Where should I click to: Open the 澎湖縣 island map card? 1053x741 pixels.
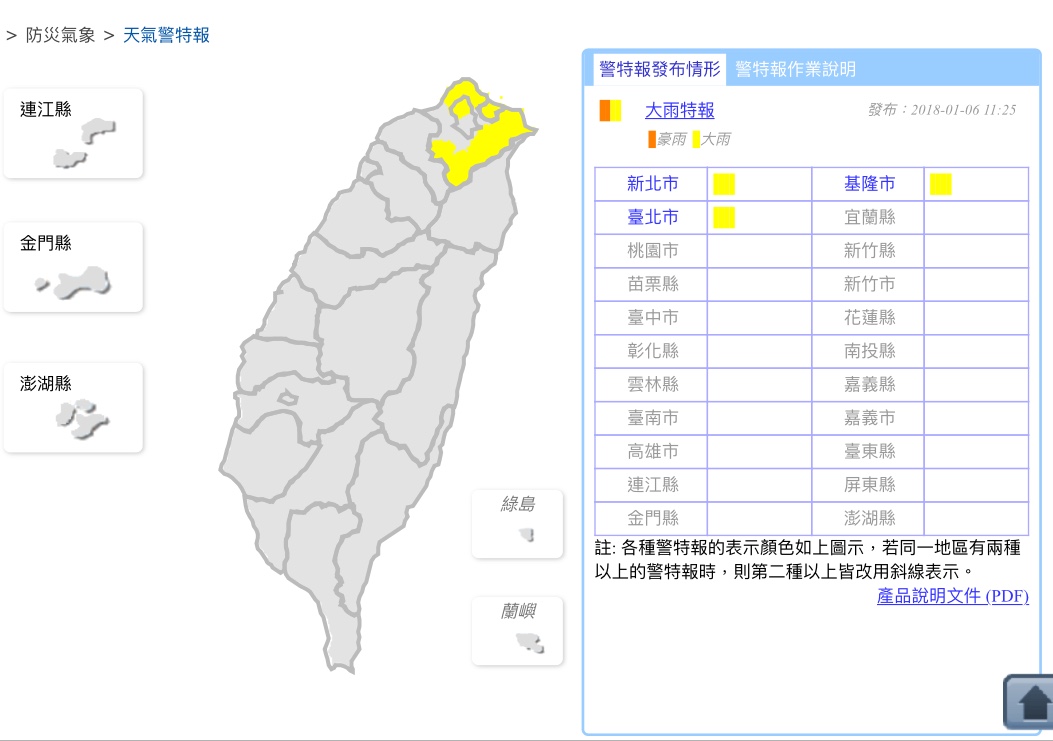click(73, 407)
